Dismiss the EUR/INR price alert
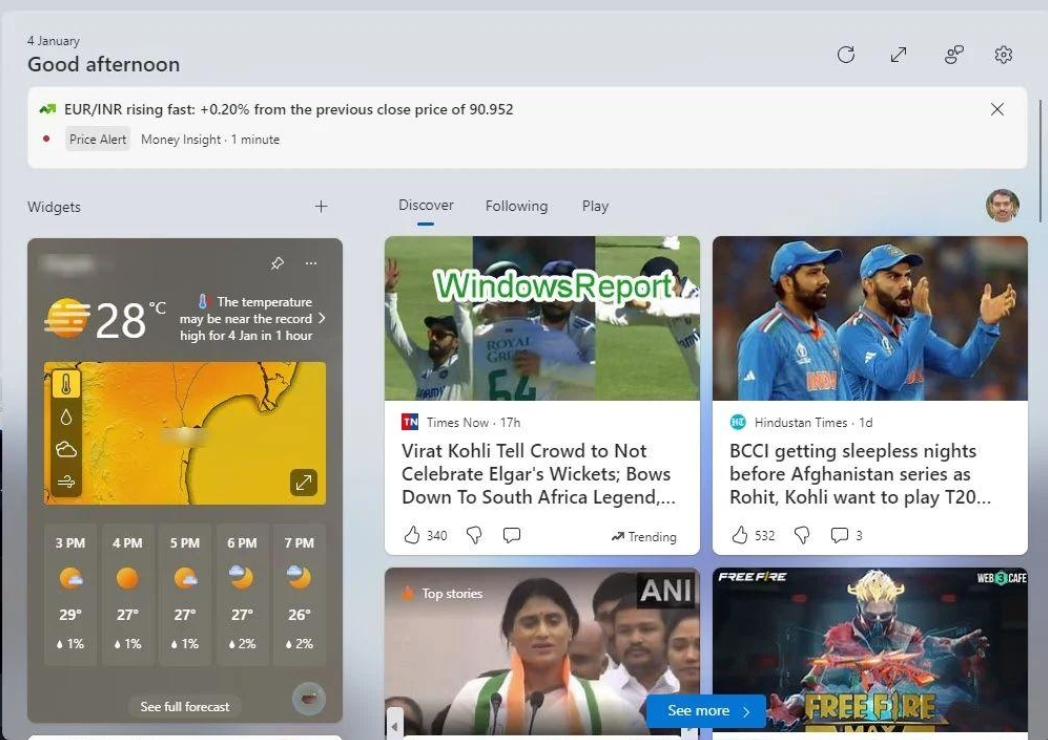Screen dimensions: 1048x740 pos(997,109)
